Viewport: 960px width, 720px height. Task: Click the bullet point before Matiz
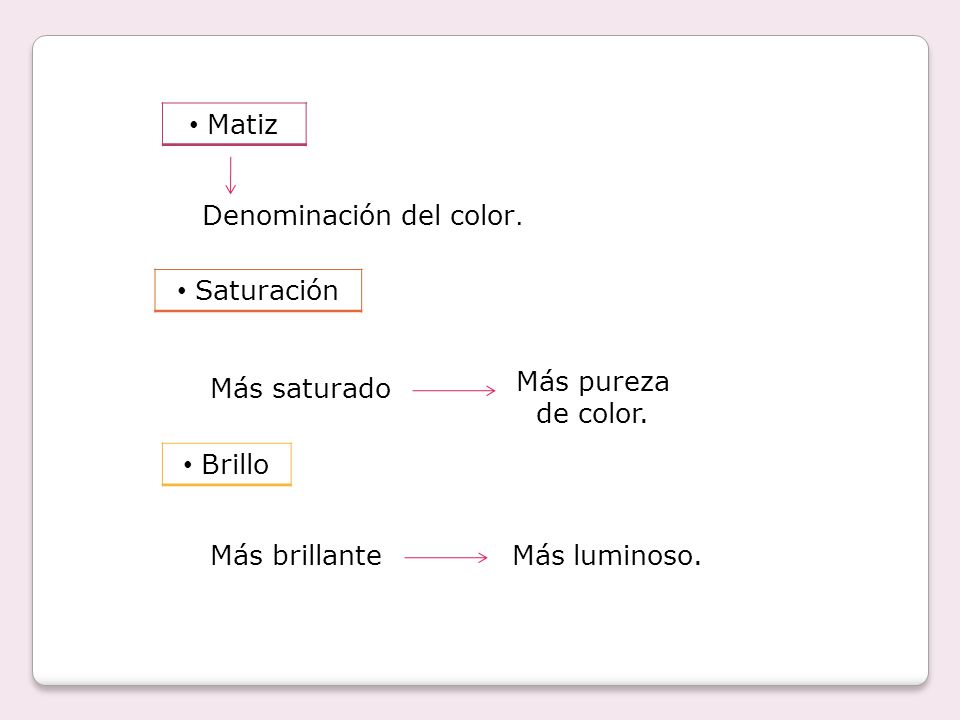pos(193,126)
